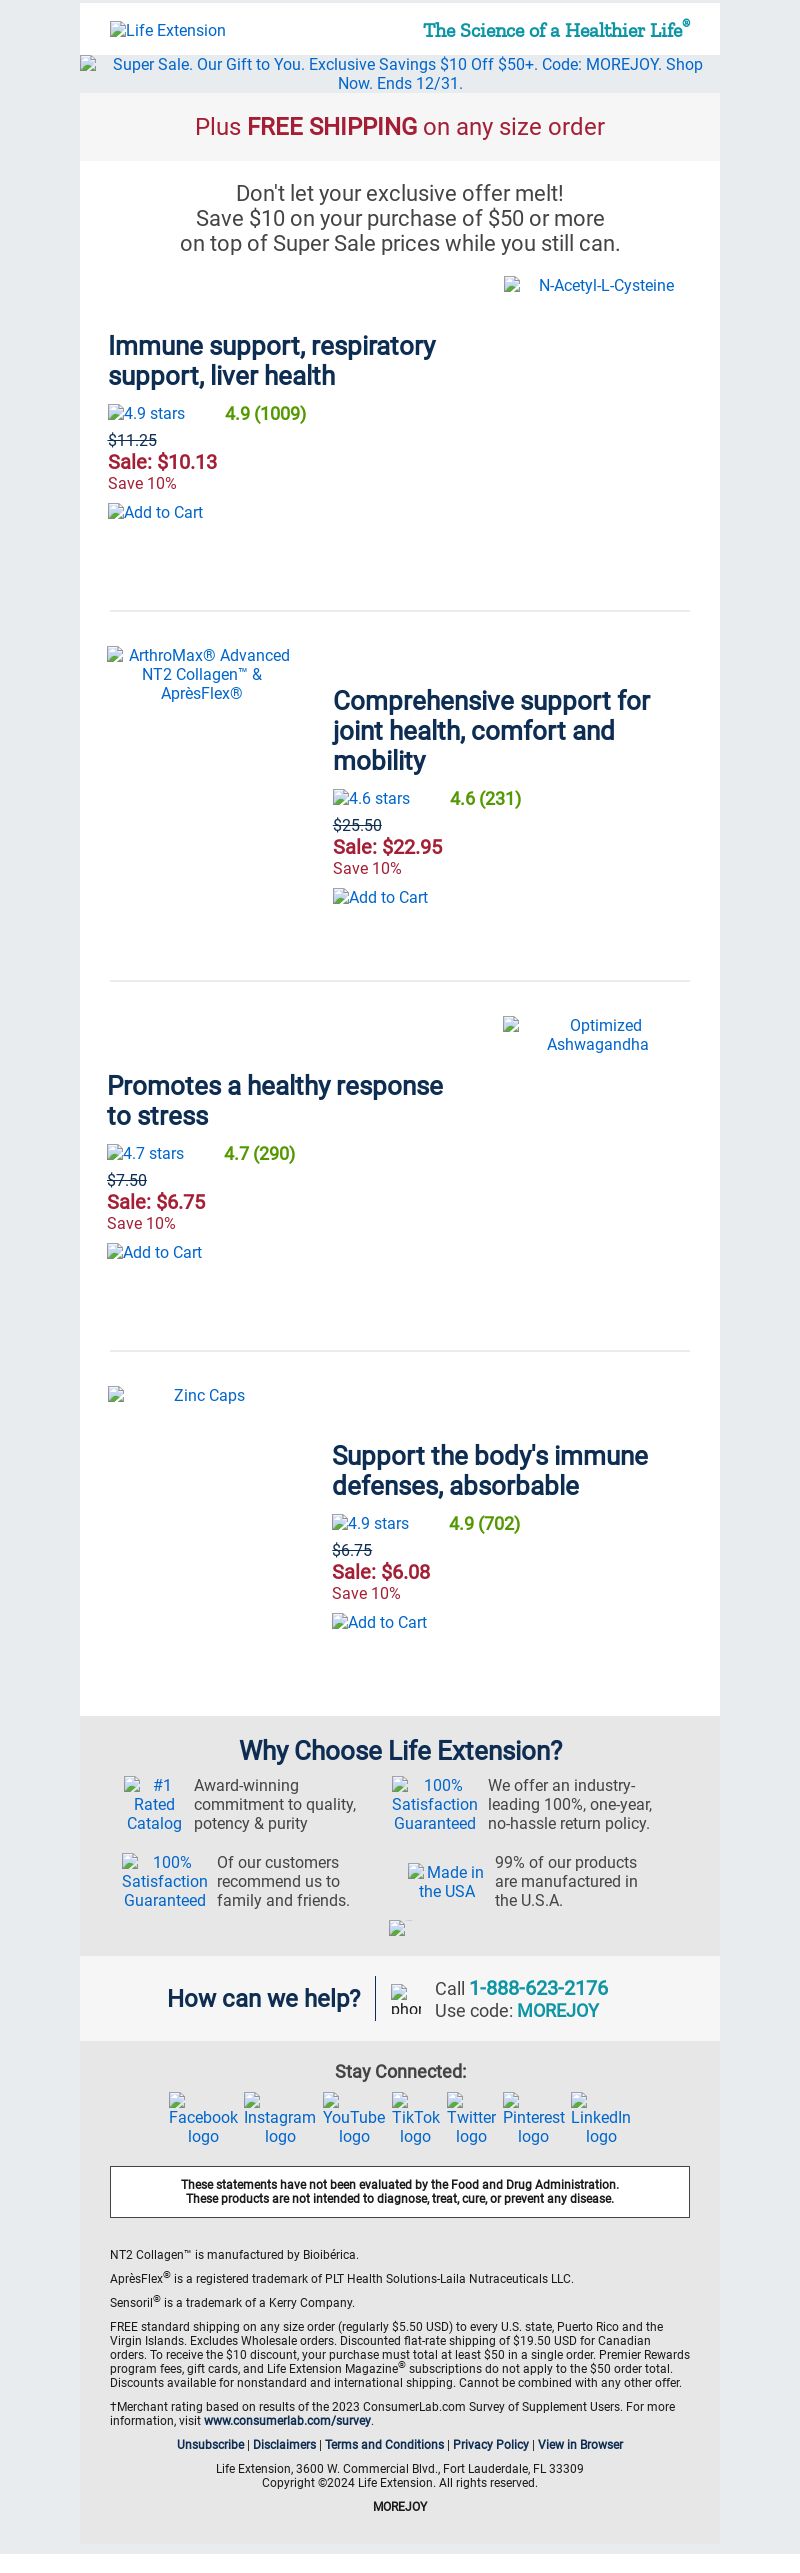The image size is (800, 2573).
Task: Open the Optimized Ashwagandha product image
Action: tap(597, 1035)
